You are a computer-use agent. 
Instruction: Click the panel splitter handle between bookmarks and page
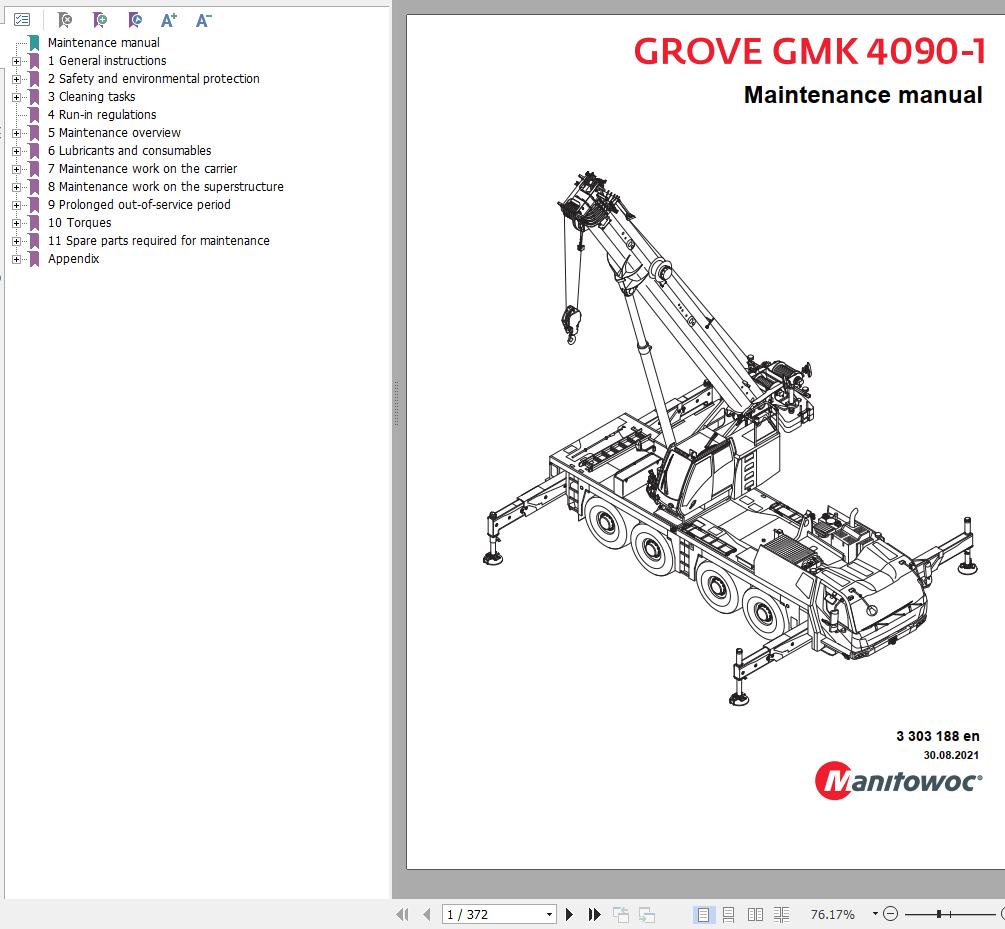pos(397,403)
